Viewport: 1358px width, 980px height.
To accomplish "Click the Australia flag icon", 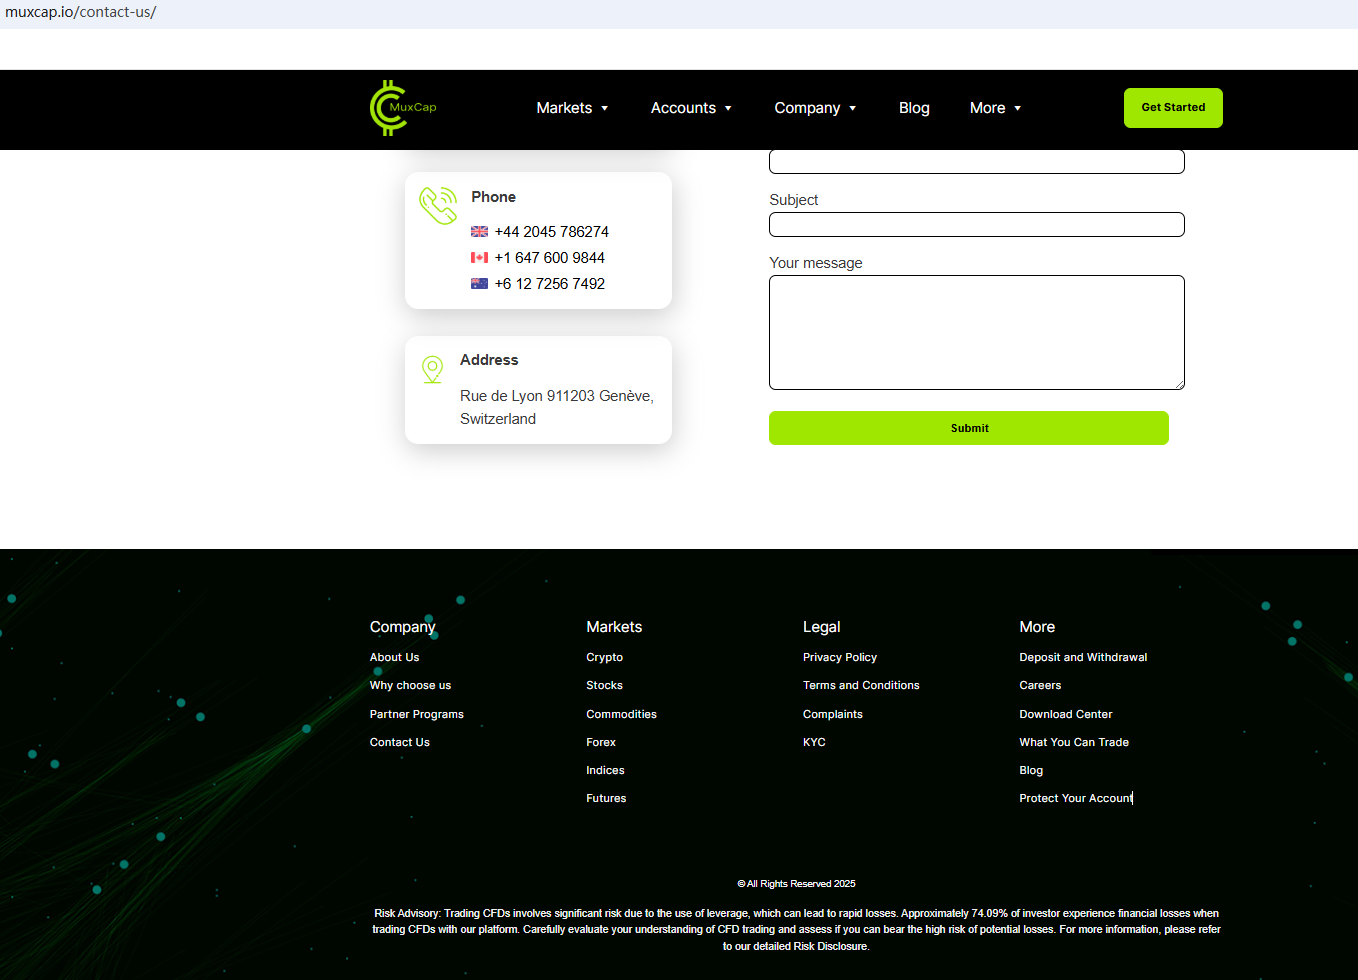I will coord(480,284).
